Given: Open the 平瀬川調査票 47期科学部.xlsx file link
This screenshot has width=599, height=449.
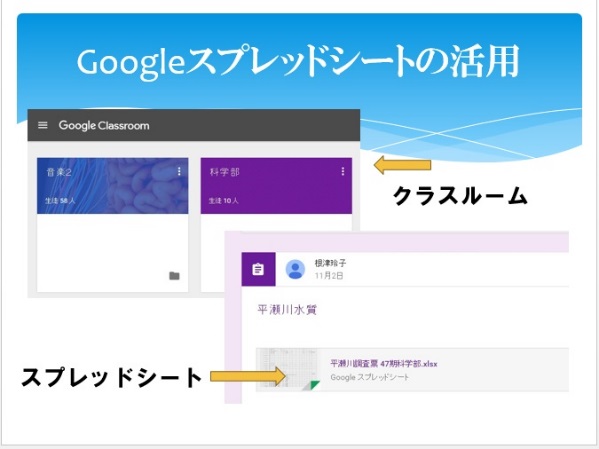Looking at the screenshot, I should 384,363.
